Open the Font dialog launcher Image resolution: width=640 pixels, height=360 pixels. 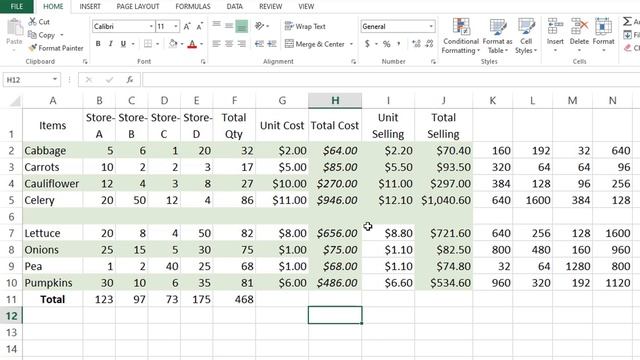coord(203,62)
